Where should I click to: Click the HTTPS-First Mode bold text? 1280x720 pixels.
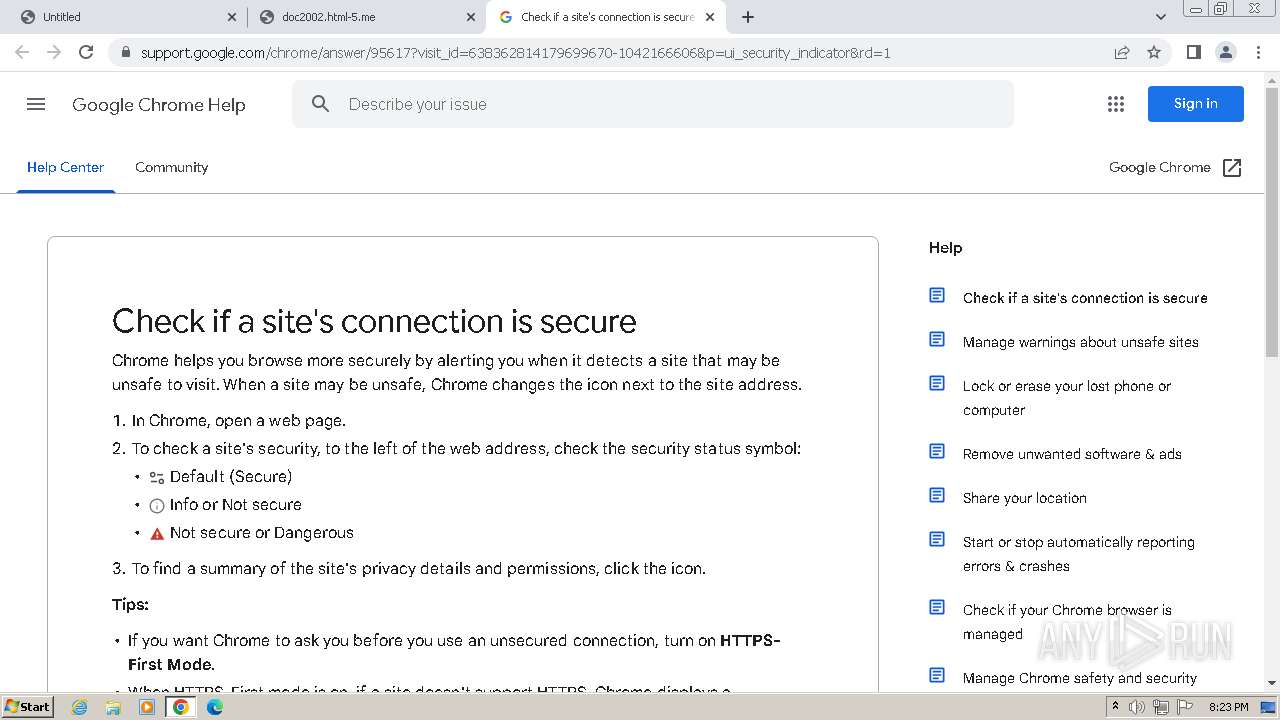[454, 652]
